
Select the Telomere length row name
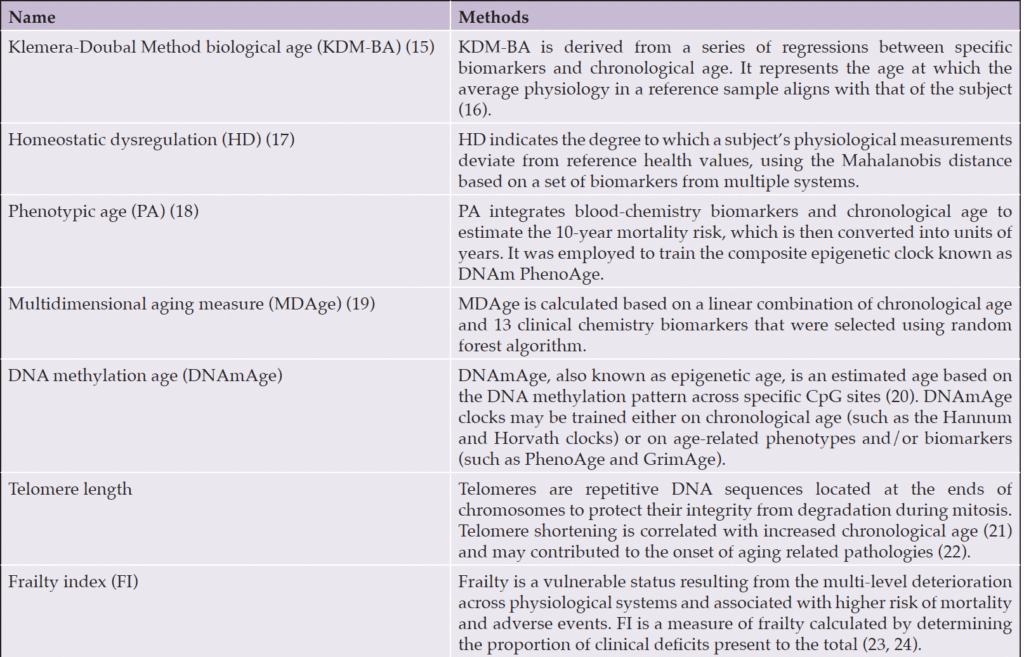point(70,489)
